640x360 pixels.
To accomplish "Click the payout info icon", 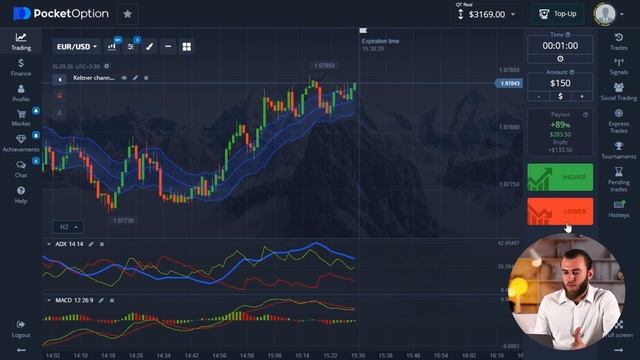I will [x=585, y=115].
